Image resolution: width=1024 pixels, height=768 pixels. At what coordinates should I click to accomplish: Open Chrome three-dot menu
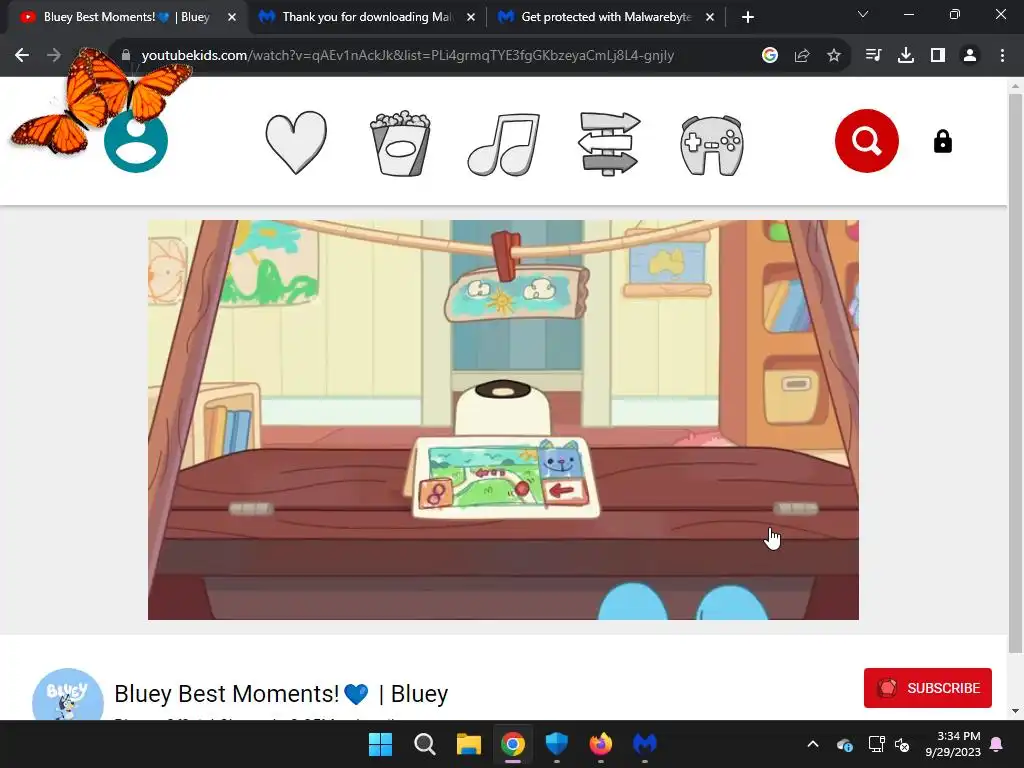coord(1002,56)
